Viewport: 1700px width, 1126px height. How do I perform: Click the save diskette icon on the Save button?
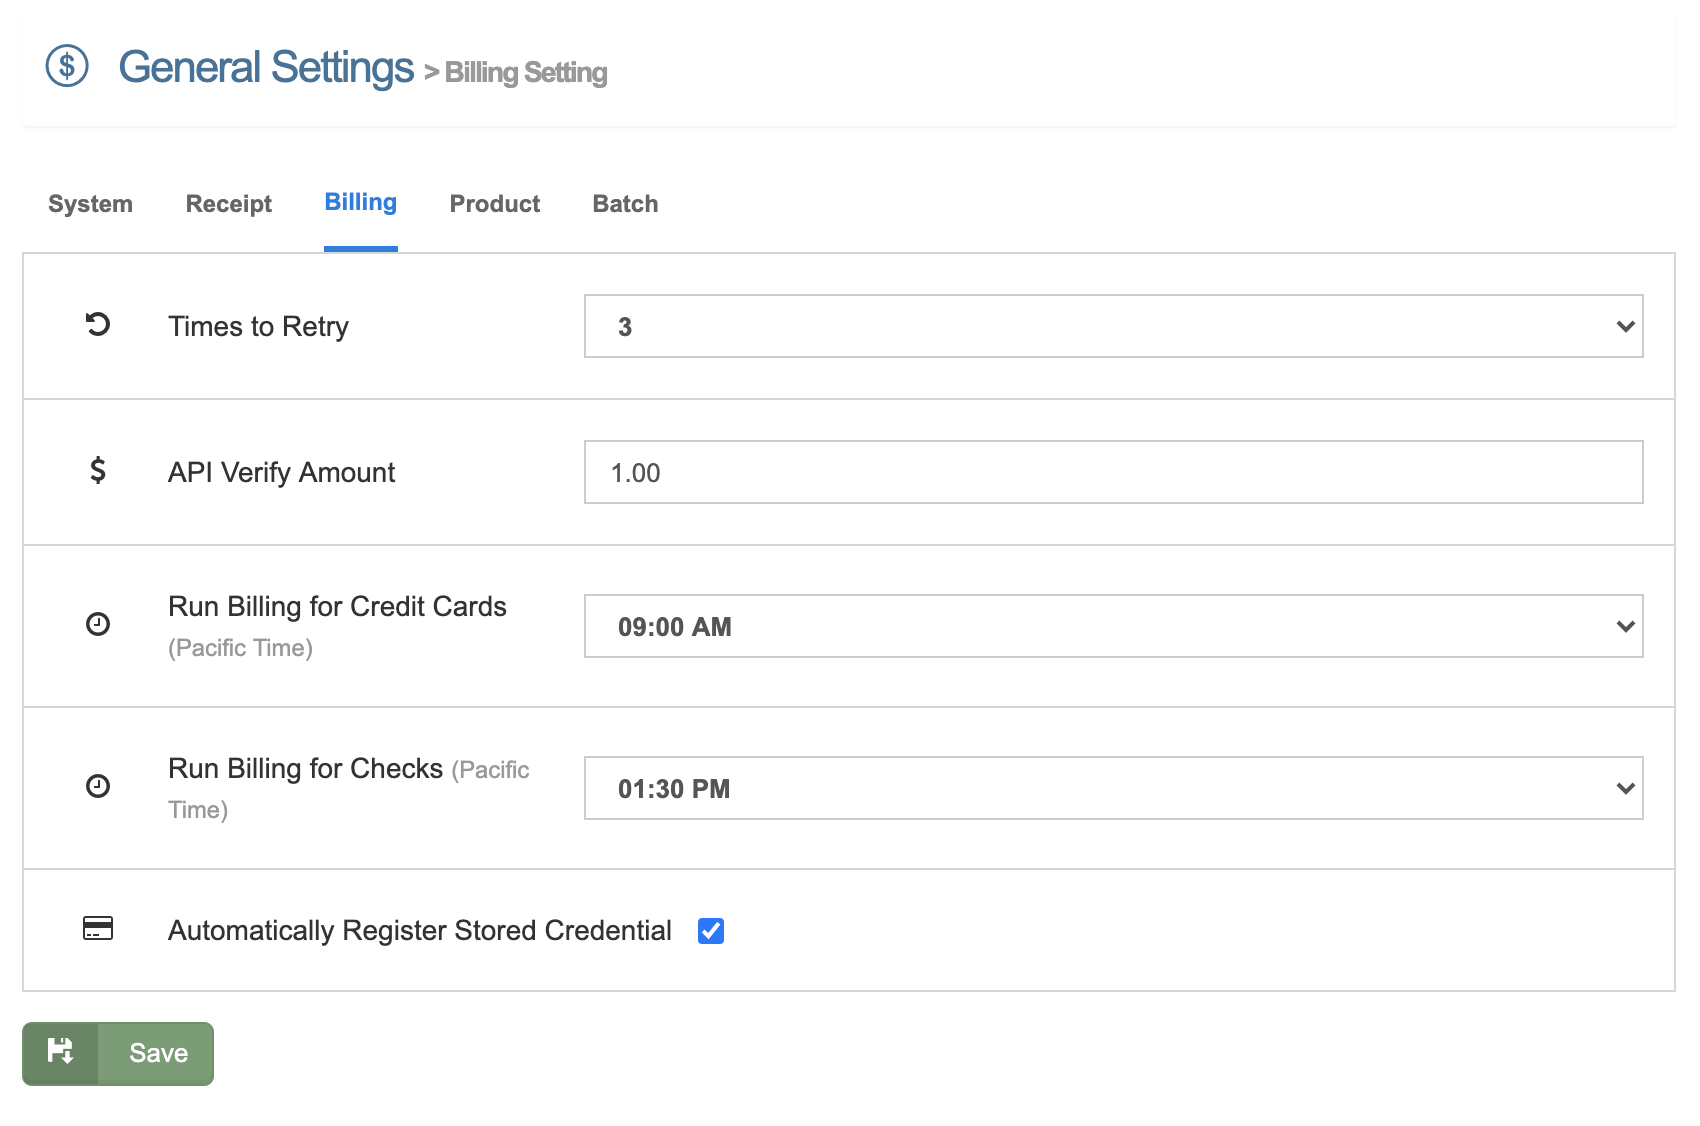[62, 1052]
